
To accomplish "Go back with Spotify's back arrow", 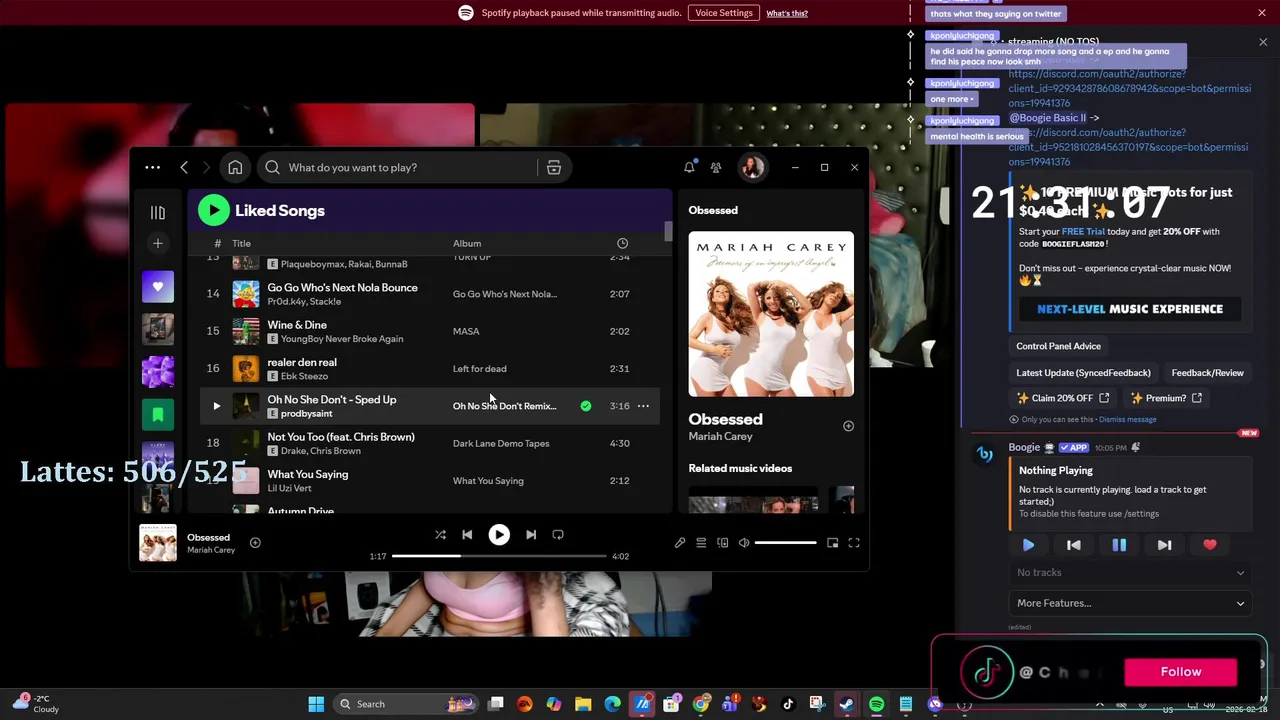I will click(184, 167).
